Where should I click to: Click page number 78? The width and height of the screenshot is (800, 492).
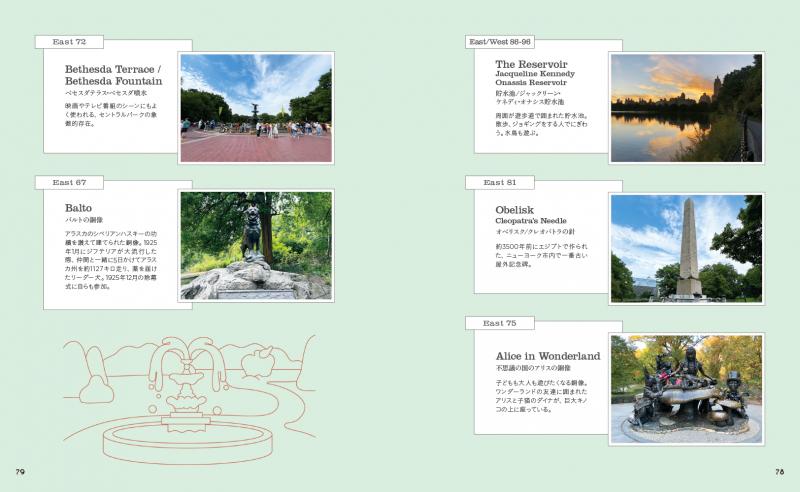(x=779, y=472)
